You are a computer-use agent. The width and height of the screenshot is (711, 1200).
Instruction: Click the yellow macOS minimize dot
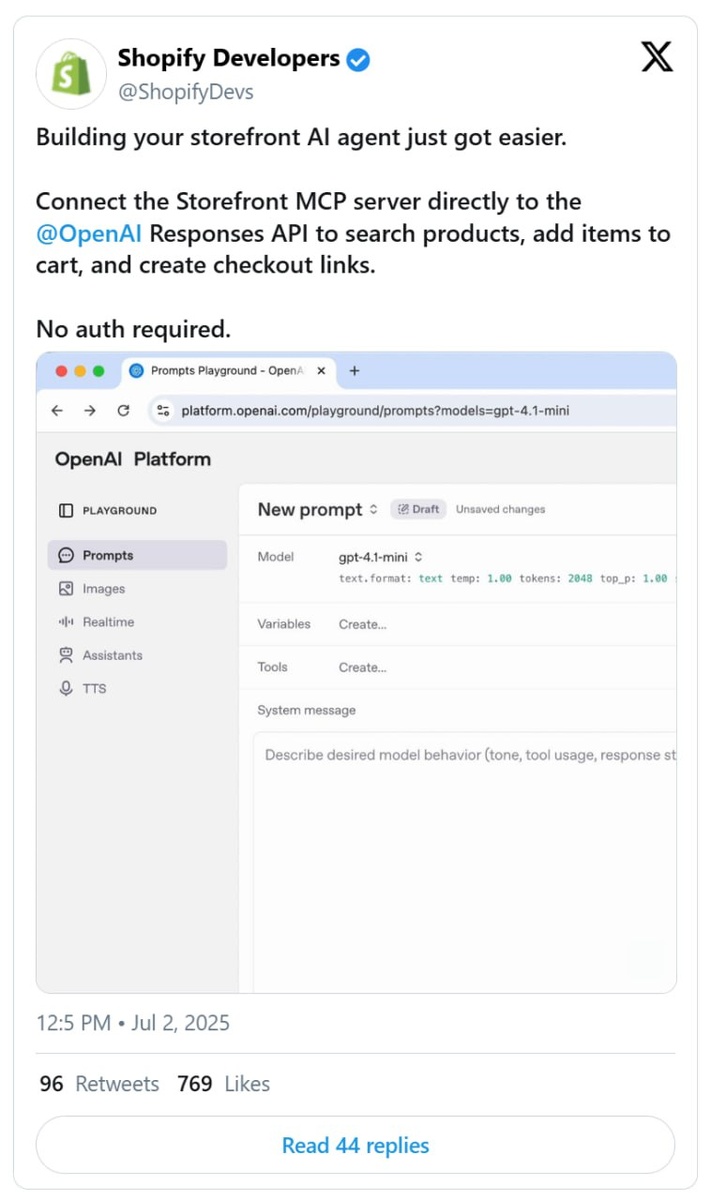click(x=80, y=371)
